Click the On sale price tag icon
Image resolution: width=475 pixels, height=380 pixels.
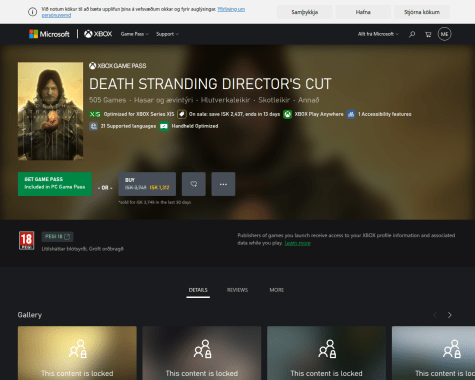181,114
